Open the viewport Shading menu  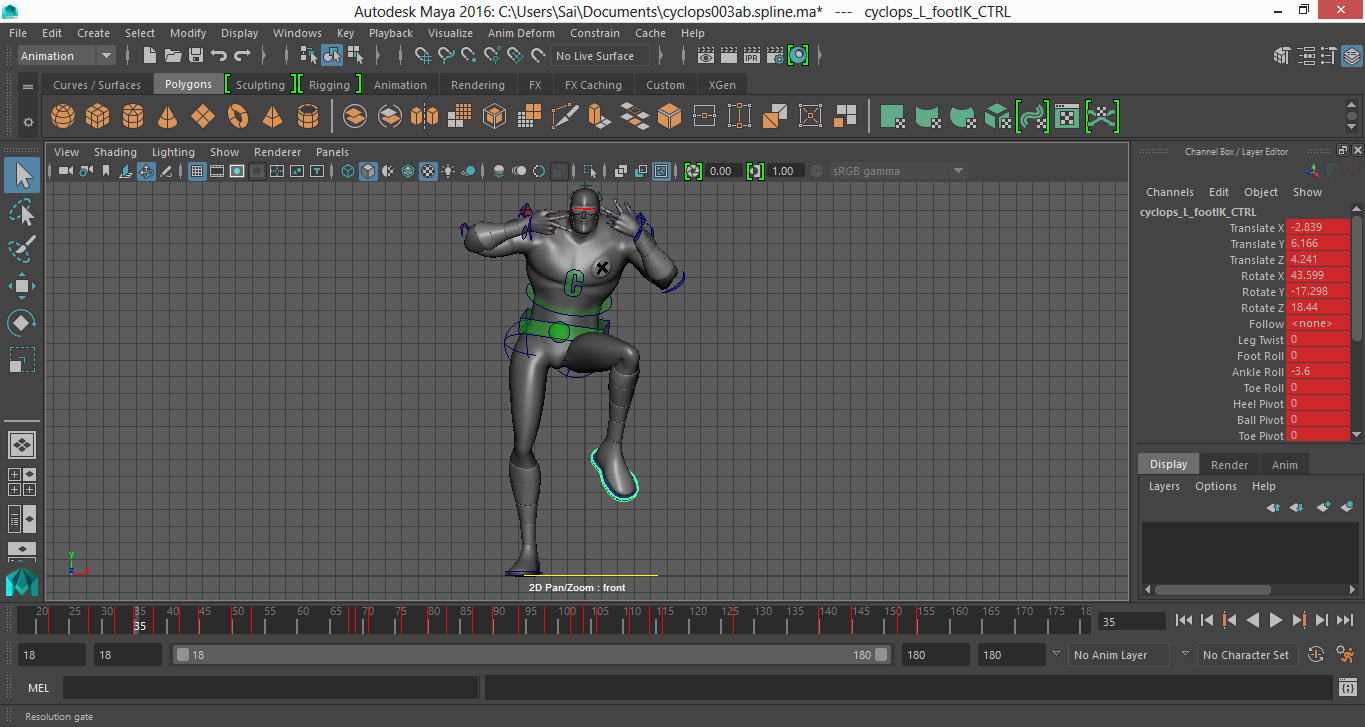pyautogui.click(x=115, y=152)
